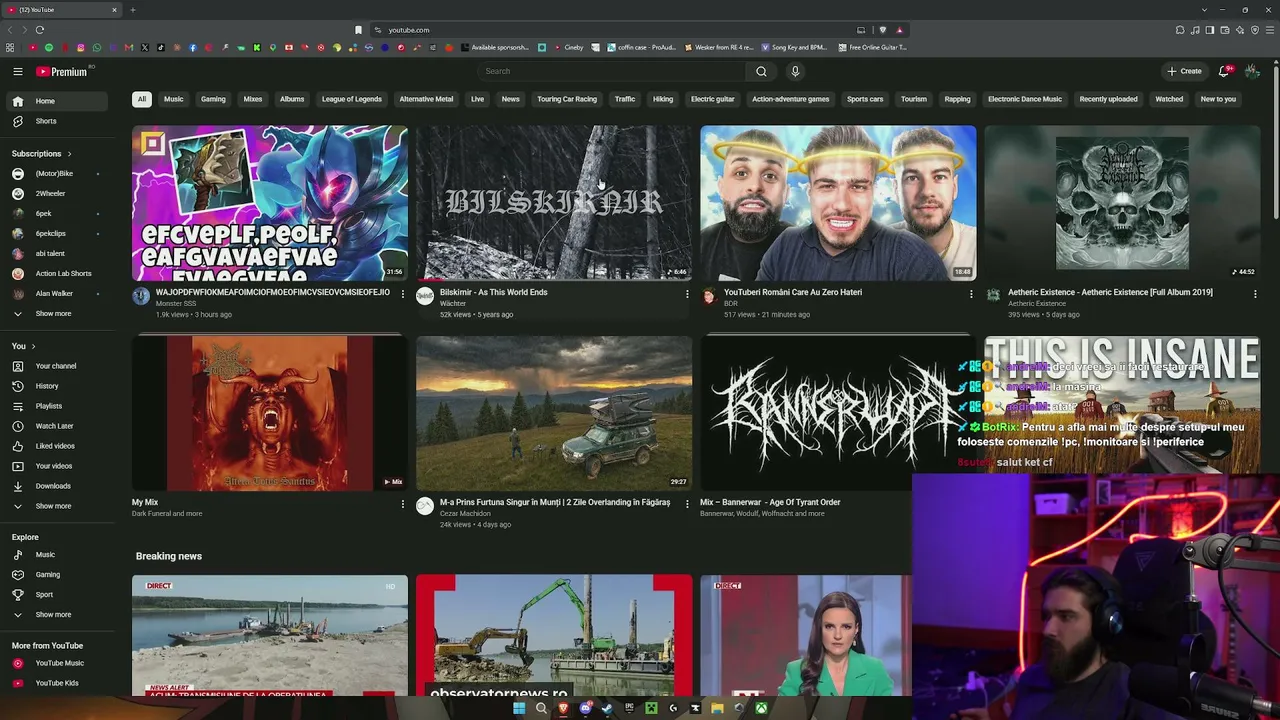Open the Home sidebar item
The width and height of the screenshot is (1280, 720).
[56, 101]
